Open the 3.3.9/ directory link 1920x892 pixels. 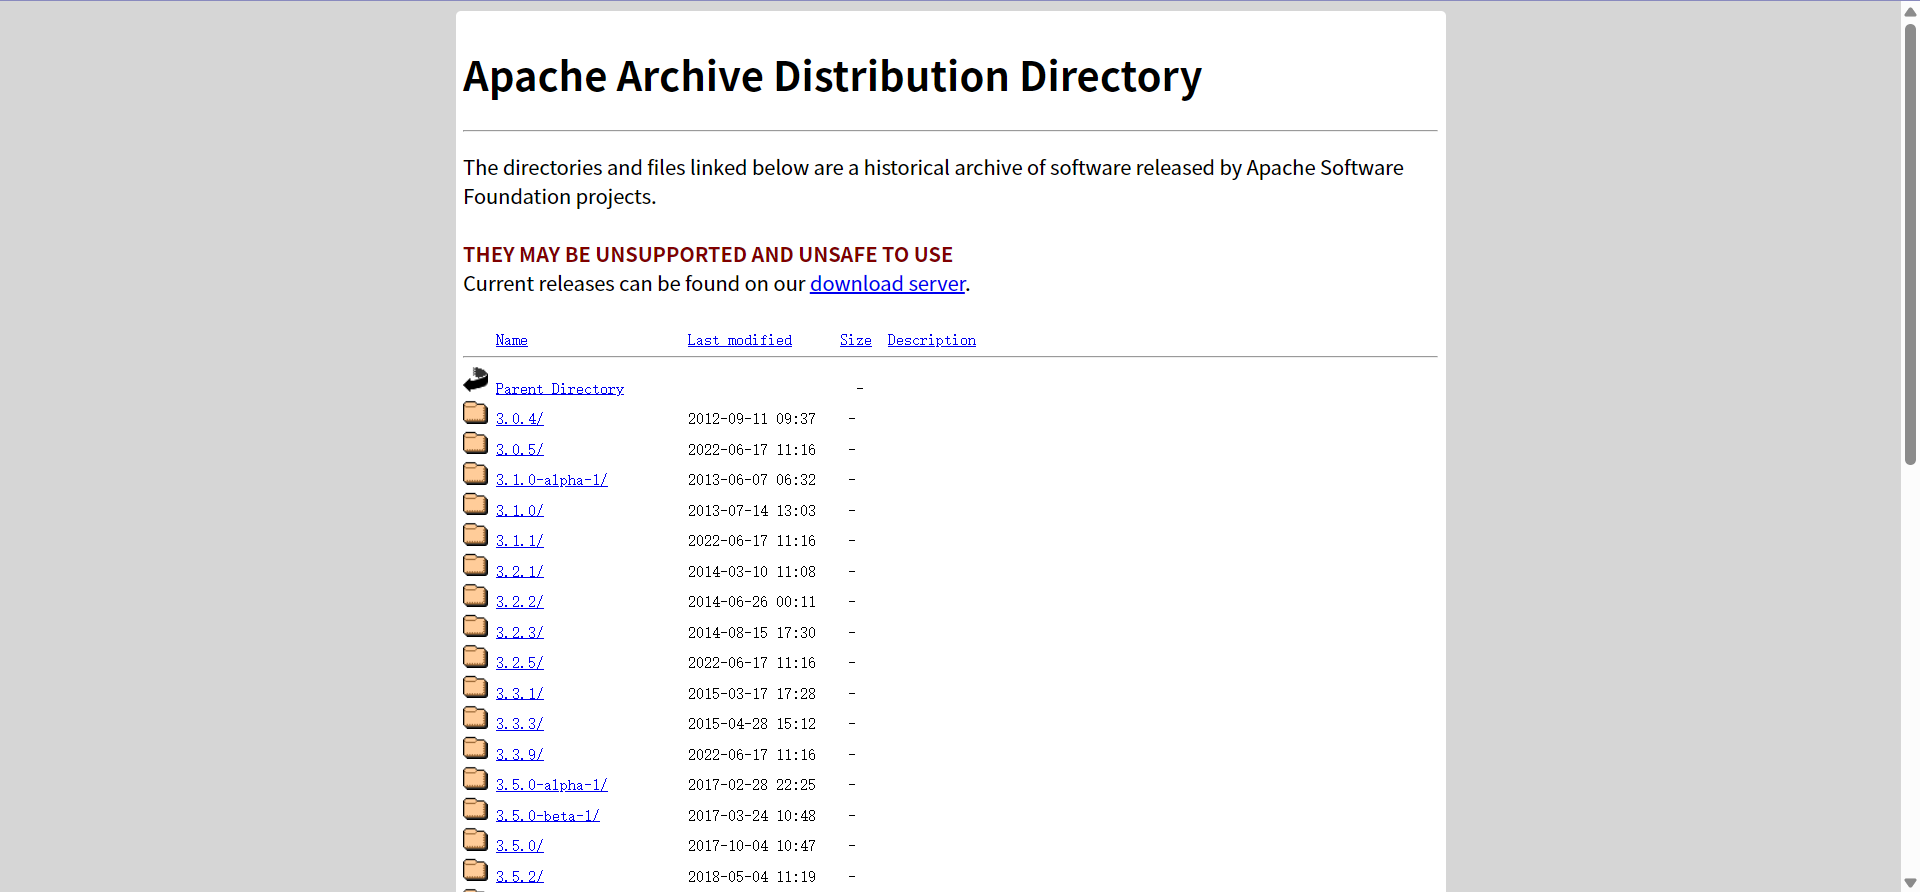point(519,755)
